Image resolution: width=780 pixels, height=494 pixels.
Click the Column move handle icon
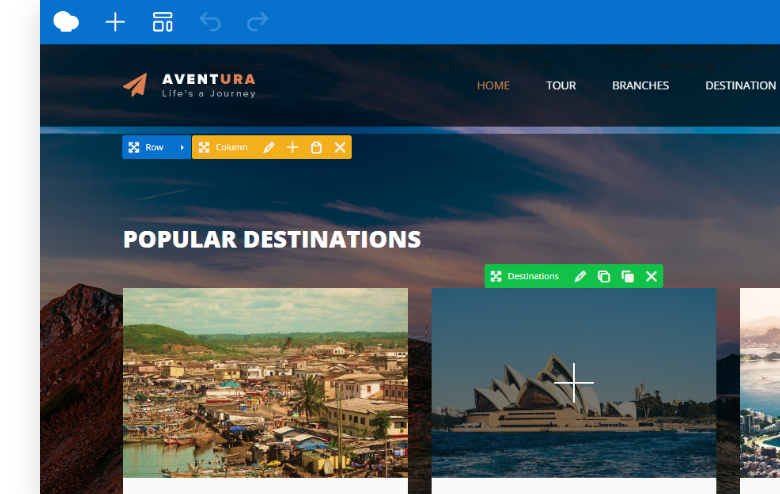tap(204, 147)
